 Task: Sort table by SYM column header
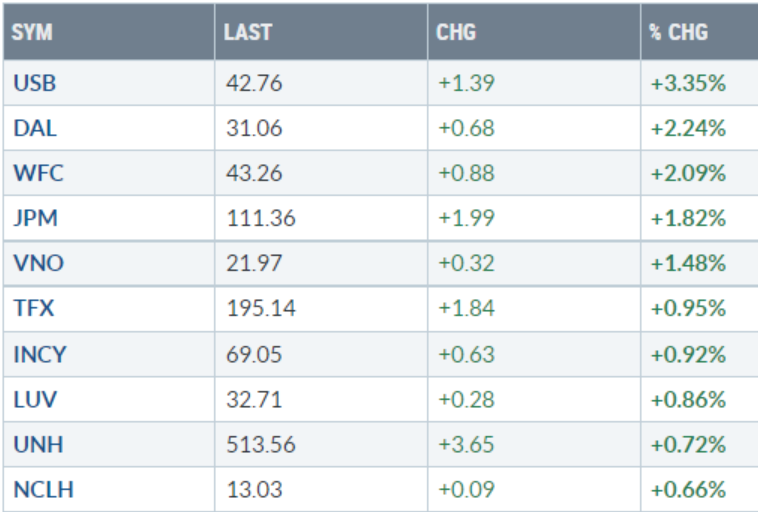(33, 32)
